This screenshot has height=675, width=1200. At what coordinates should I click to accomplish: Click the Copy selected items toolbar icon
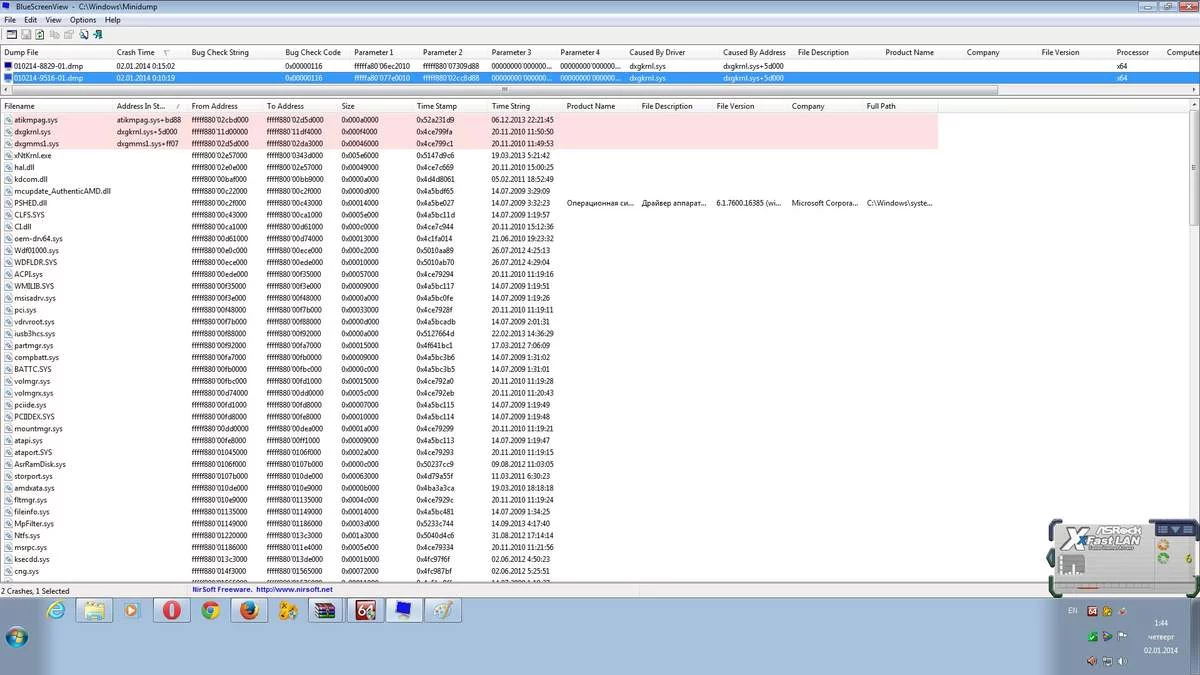pyautogui.click(x=55, y=34)
